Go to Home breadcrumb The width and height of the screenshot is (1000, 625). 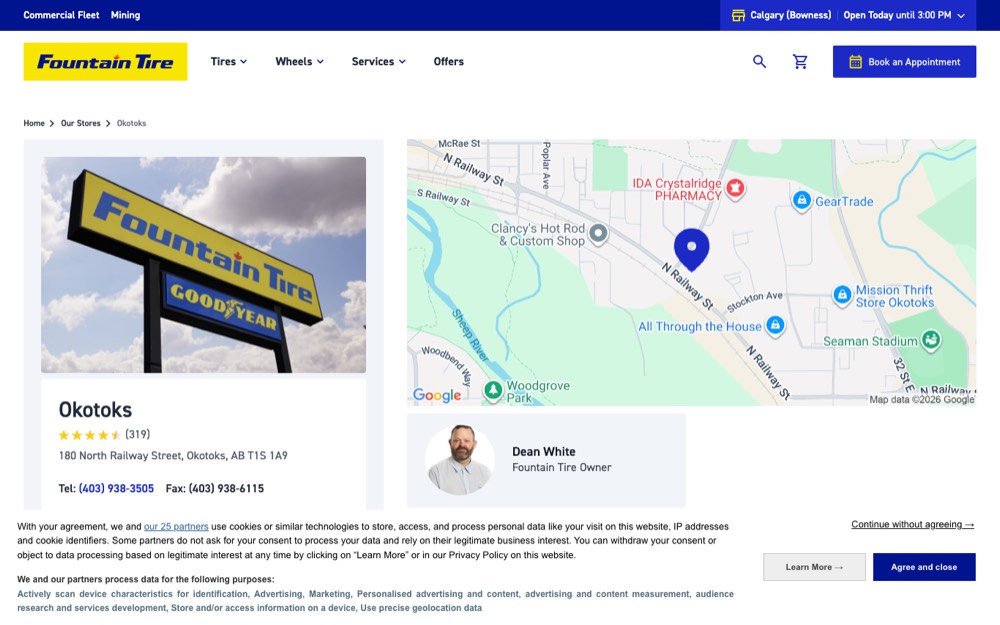click(34, 123)
